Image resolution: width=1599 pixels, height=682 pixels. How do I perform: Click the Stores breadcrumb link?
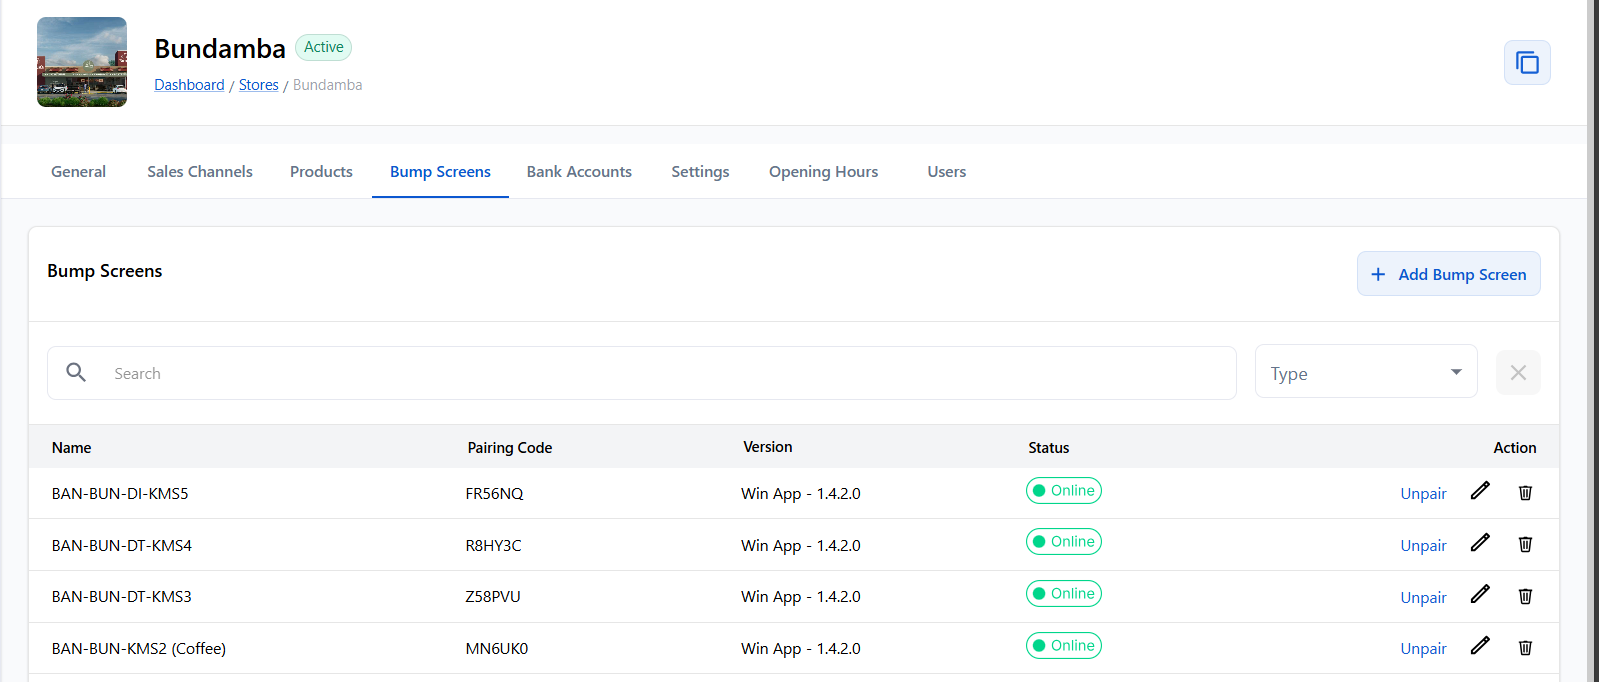pyautogui.click(x=258, y=85)
